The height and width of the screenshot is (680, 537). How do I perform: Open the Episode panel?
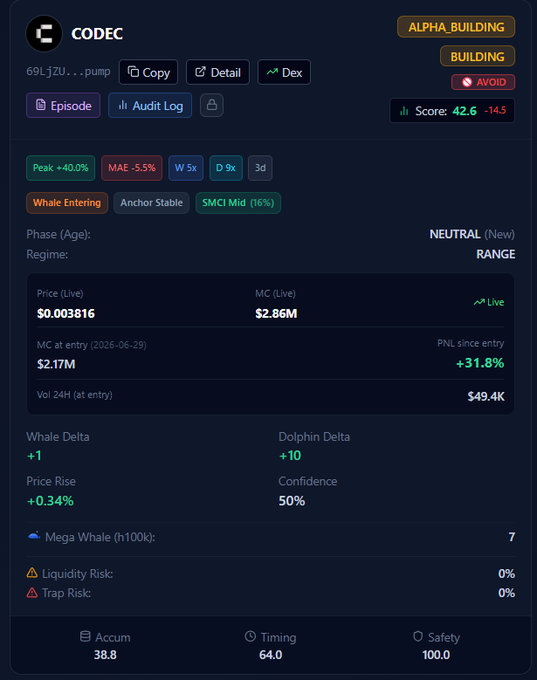coord(63,105)
